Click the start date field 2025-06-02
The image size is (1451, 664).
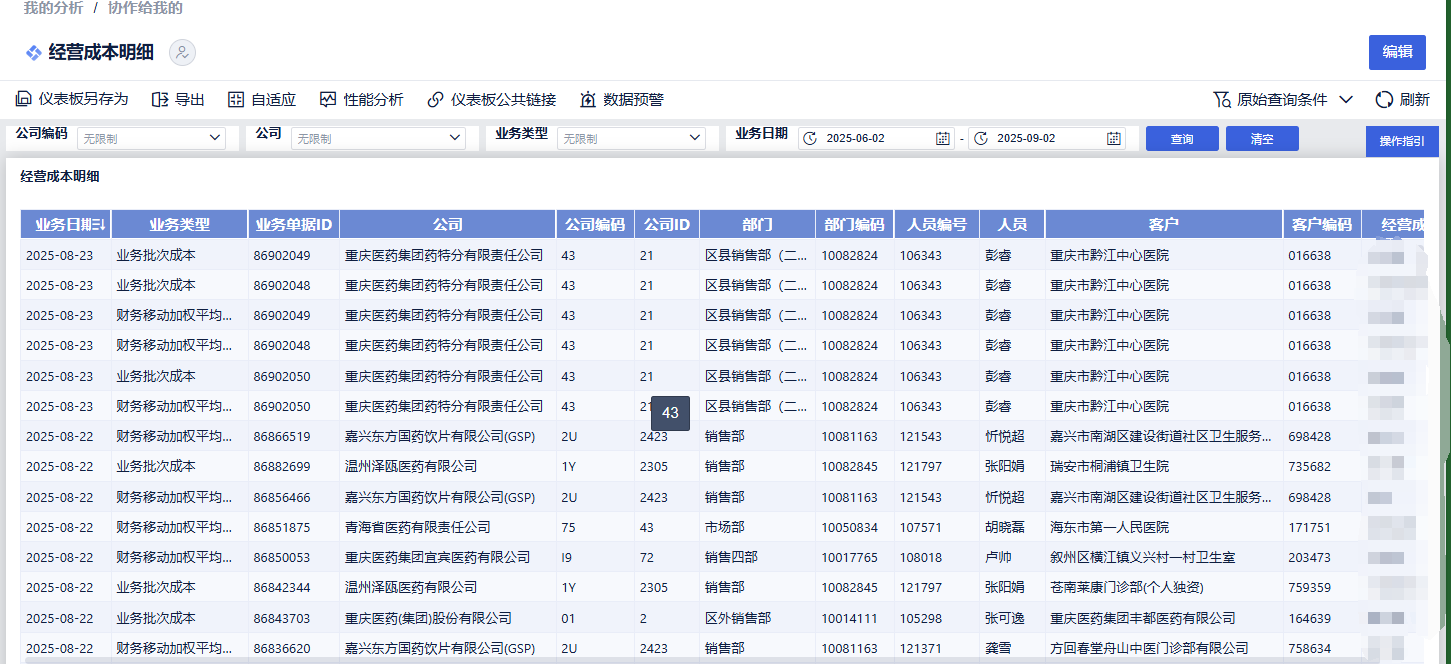(876, 138)
